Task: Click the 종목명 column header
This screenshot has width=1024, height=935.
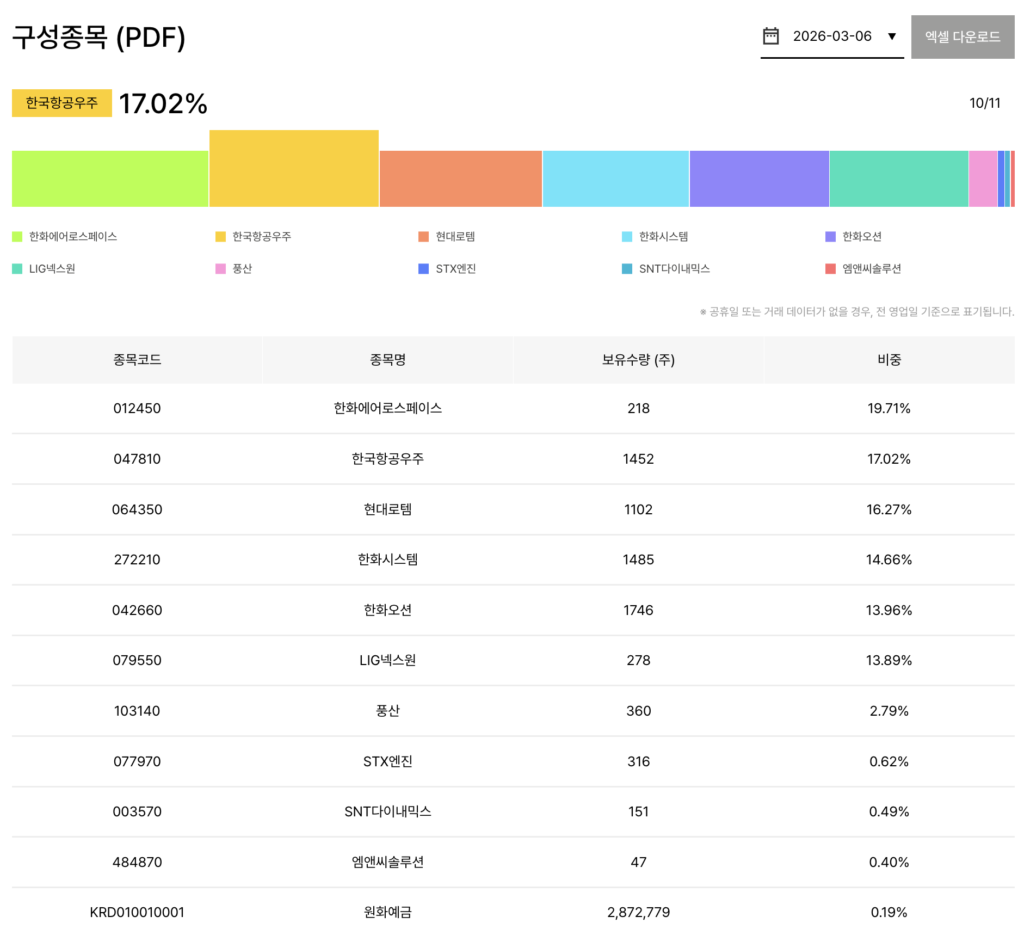Action: tap(387, 360)
